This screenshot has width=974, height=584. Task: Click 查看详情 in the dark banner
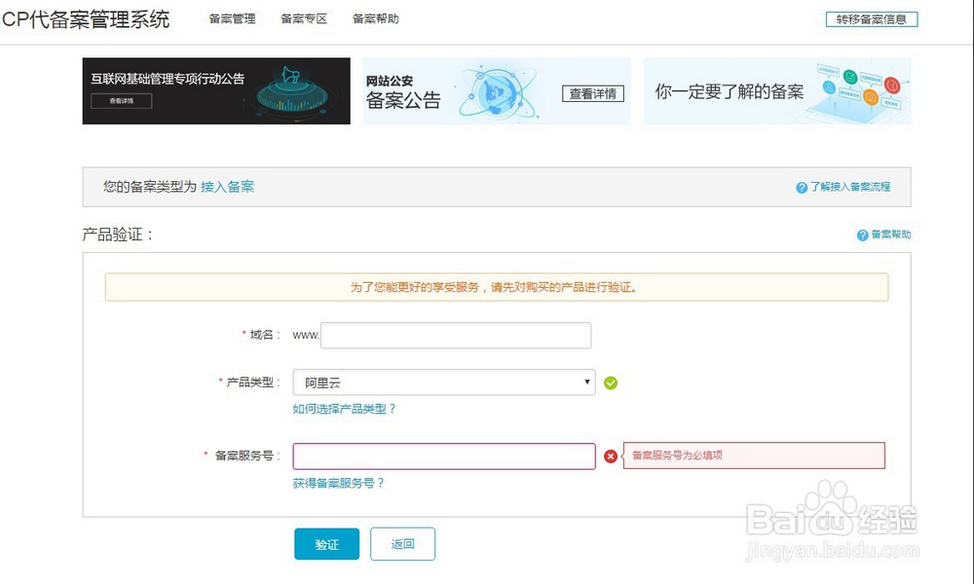point(121,101)
